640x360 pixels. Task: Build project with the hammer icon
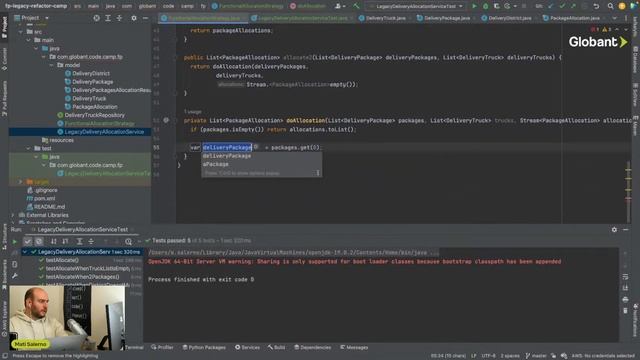356,6
